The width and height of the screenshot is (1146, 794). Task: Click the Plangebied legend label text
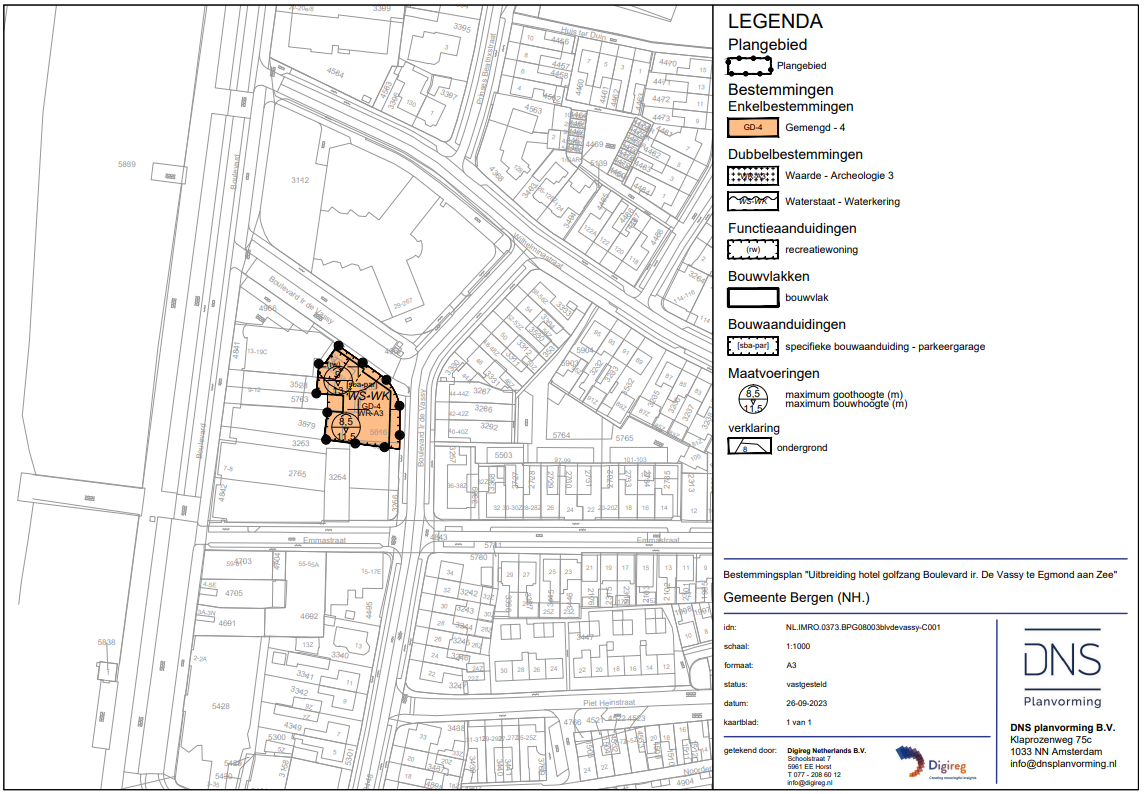(802, 66)
